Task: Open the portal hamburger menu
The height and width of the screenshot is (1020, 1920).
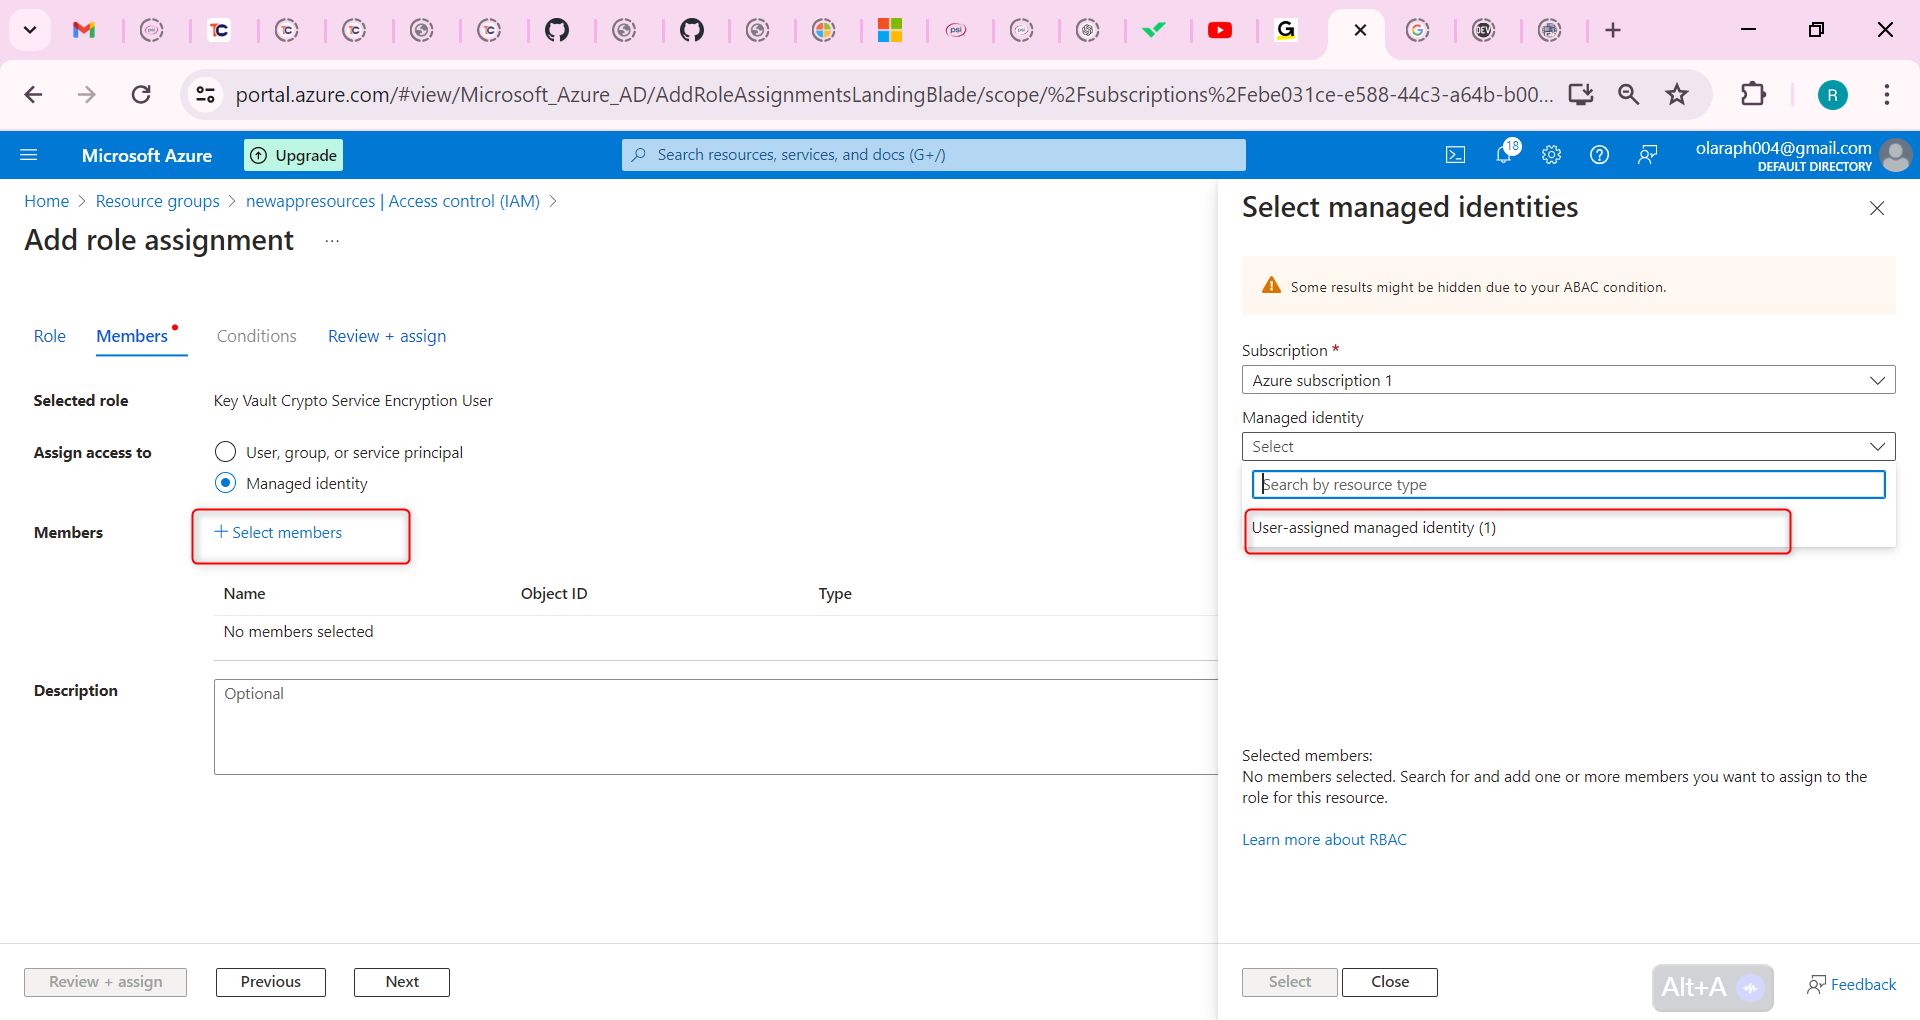Action: click(30, 154)
